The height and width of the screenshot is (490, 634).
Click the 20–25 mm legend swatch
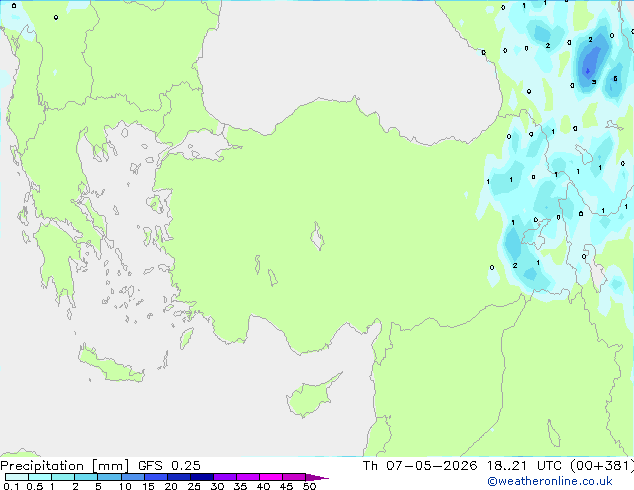point(178,477)
